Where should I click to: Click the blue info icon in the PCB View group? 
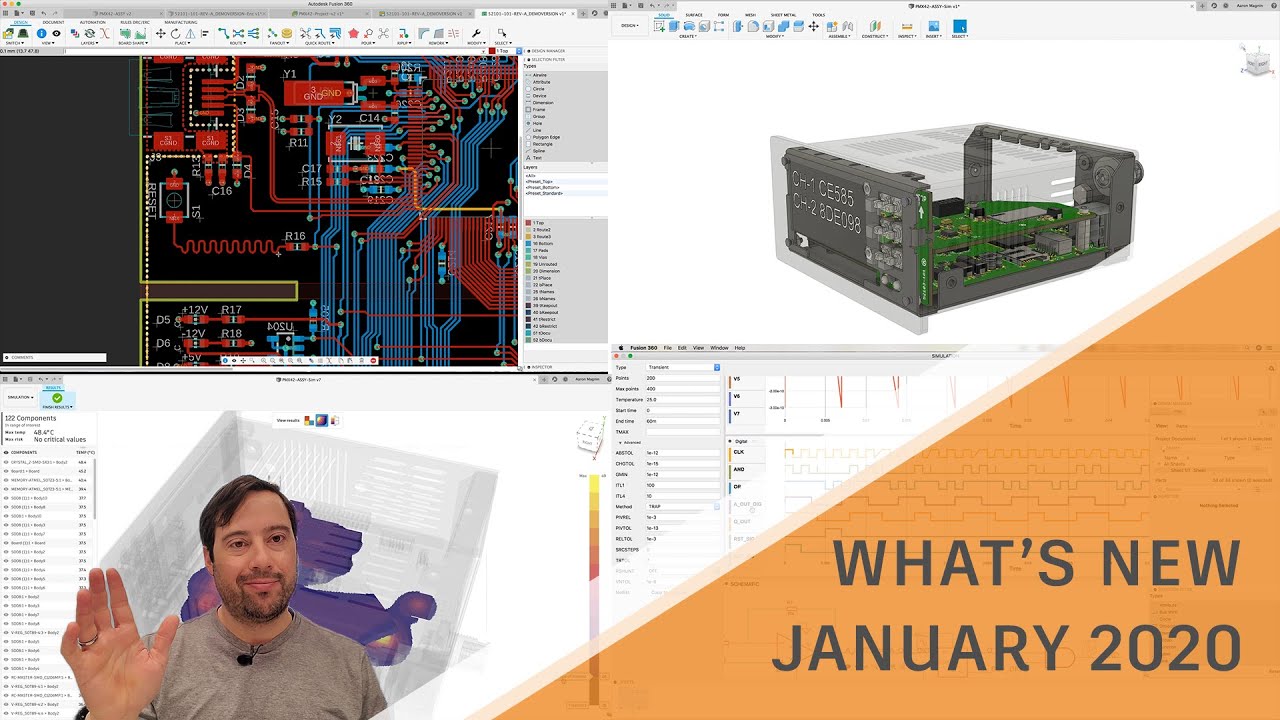[x=41, y=33]
